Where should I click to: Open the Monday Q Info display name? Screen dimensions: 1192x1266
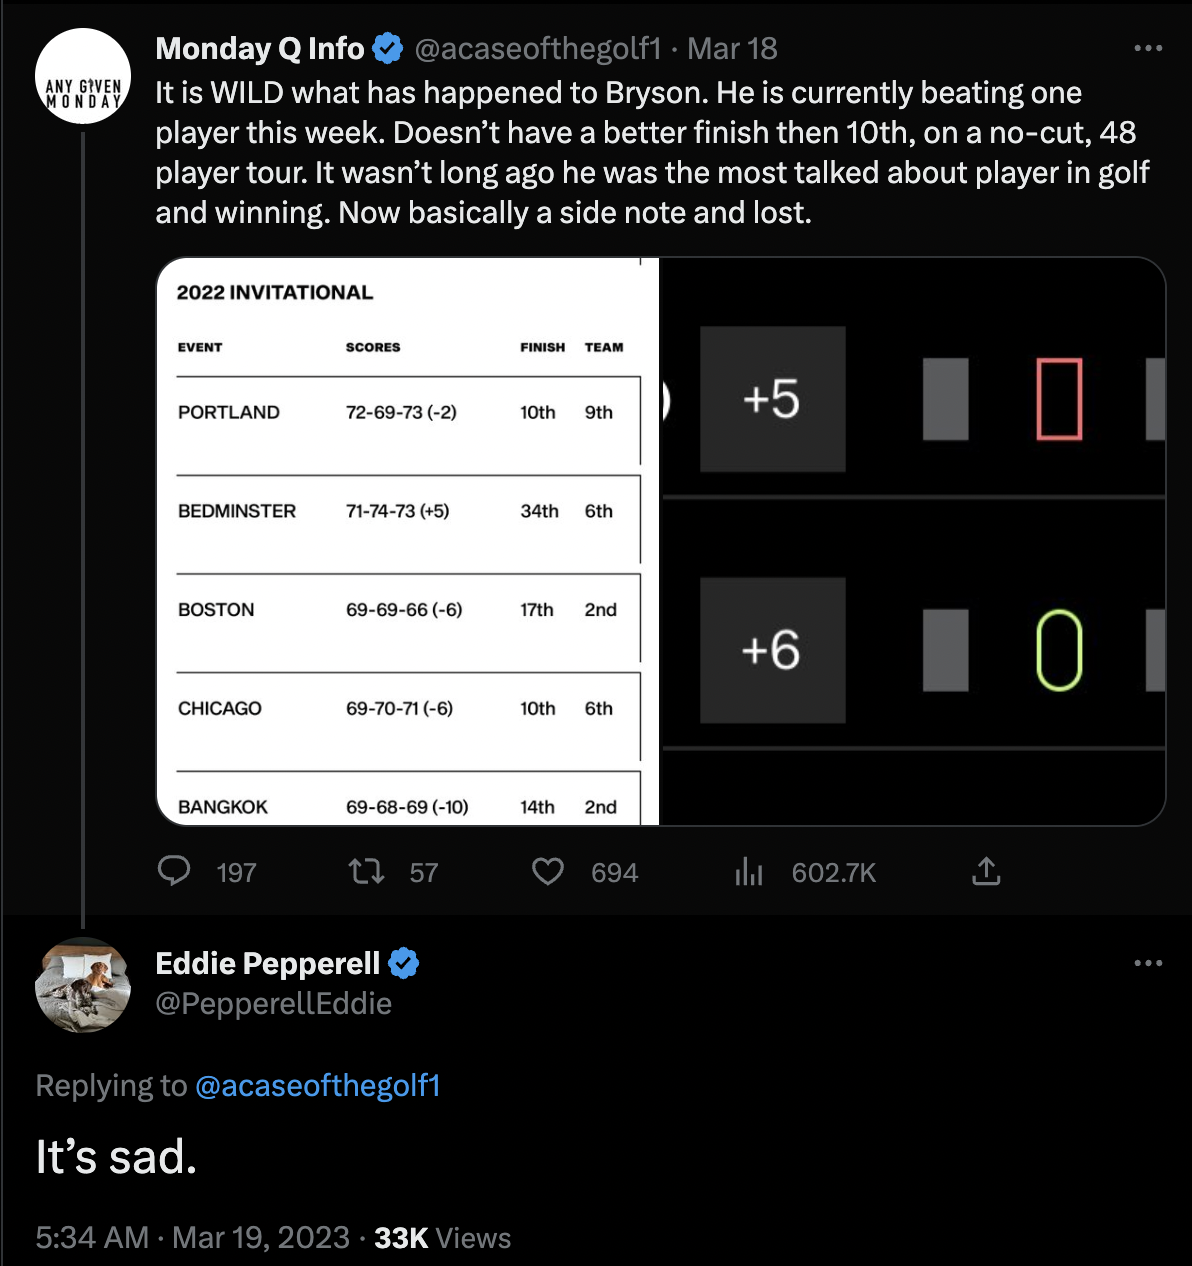[x=260, y=48]
